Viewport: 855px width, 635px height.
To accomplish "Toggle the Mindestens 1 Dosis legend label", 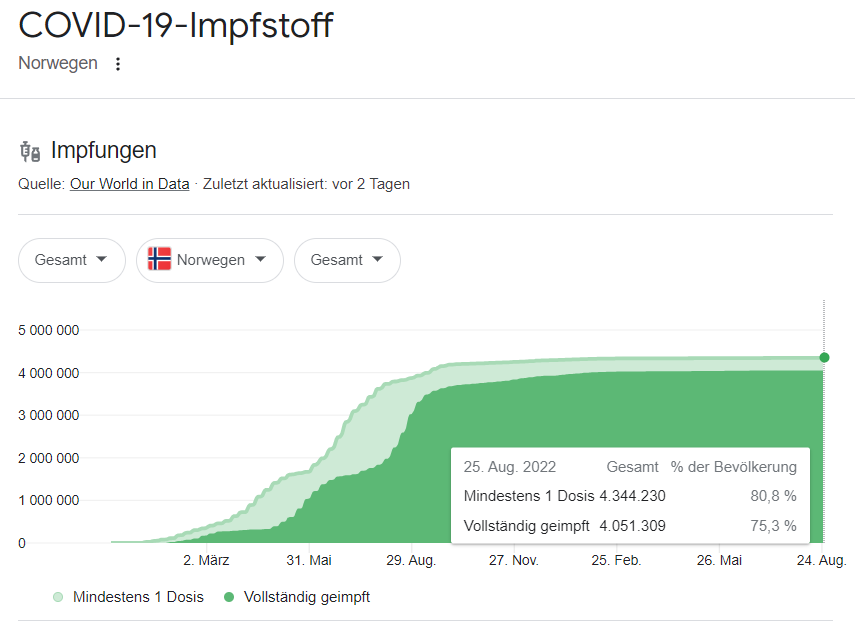I will click(x=138, y=597).
